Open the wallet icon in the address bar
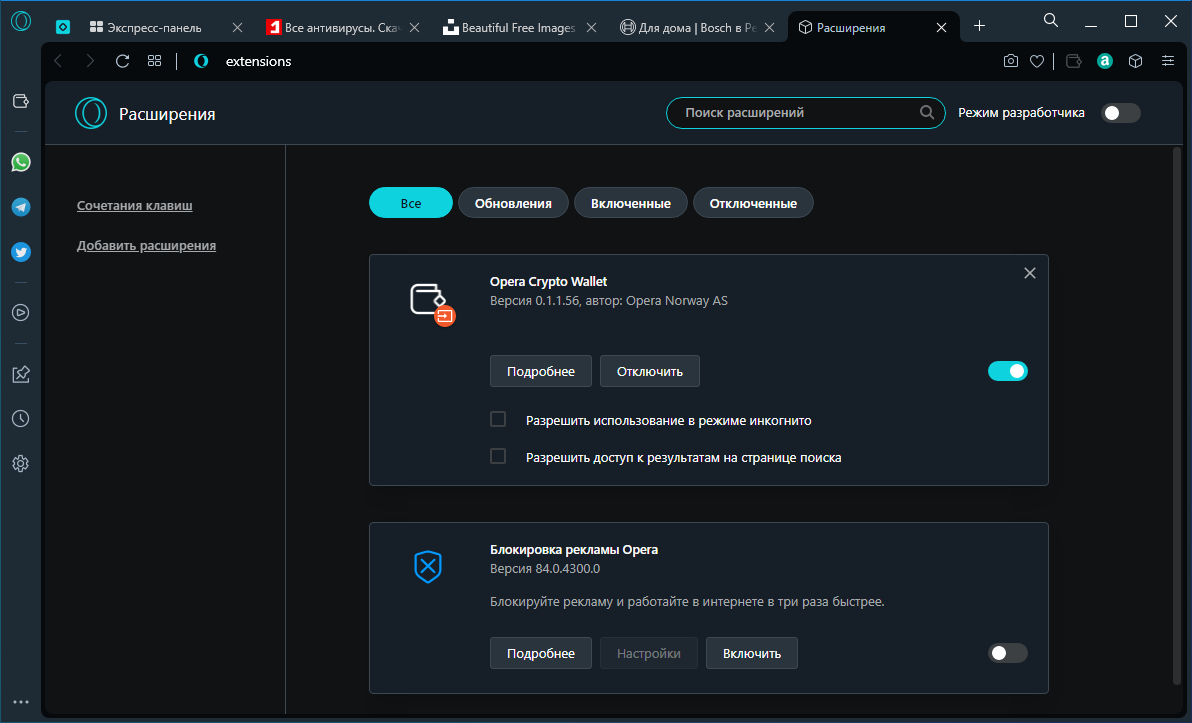 tap(1073, 61)
